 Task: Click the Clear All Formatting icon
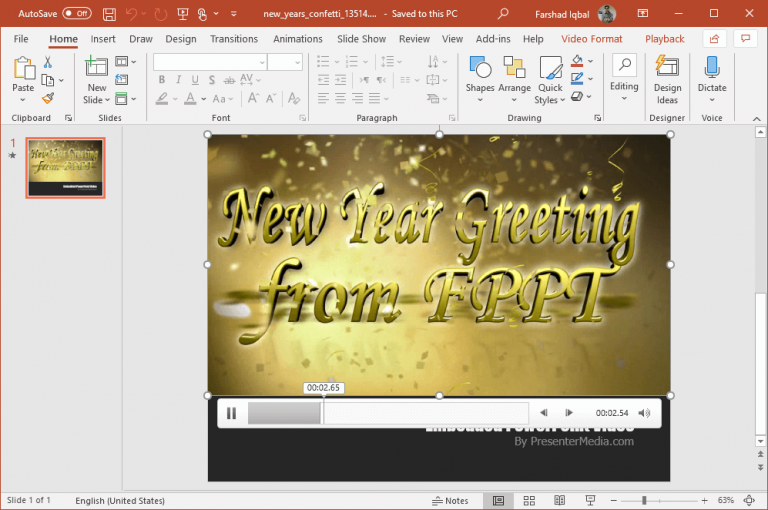click(x=294, y=98)
